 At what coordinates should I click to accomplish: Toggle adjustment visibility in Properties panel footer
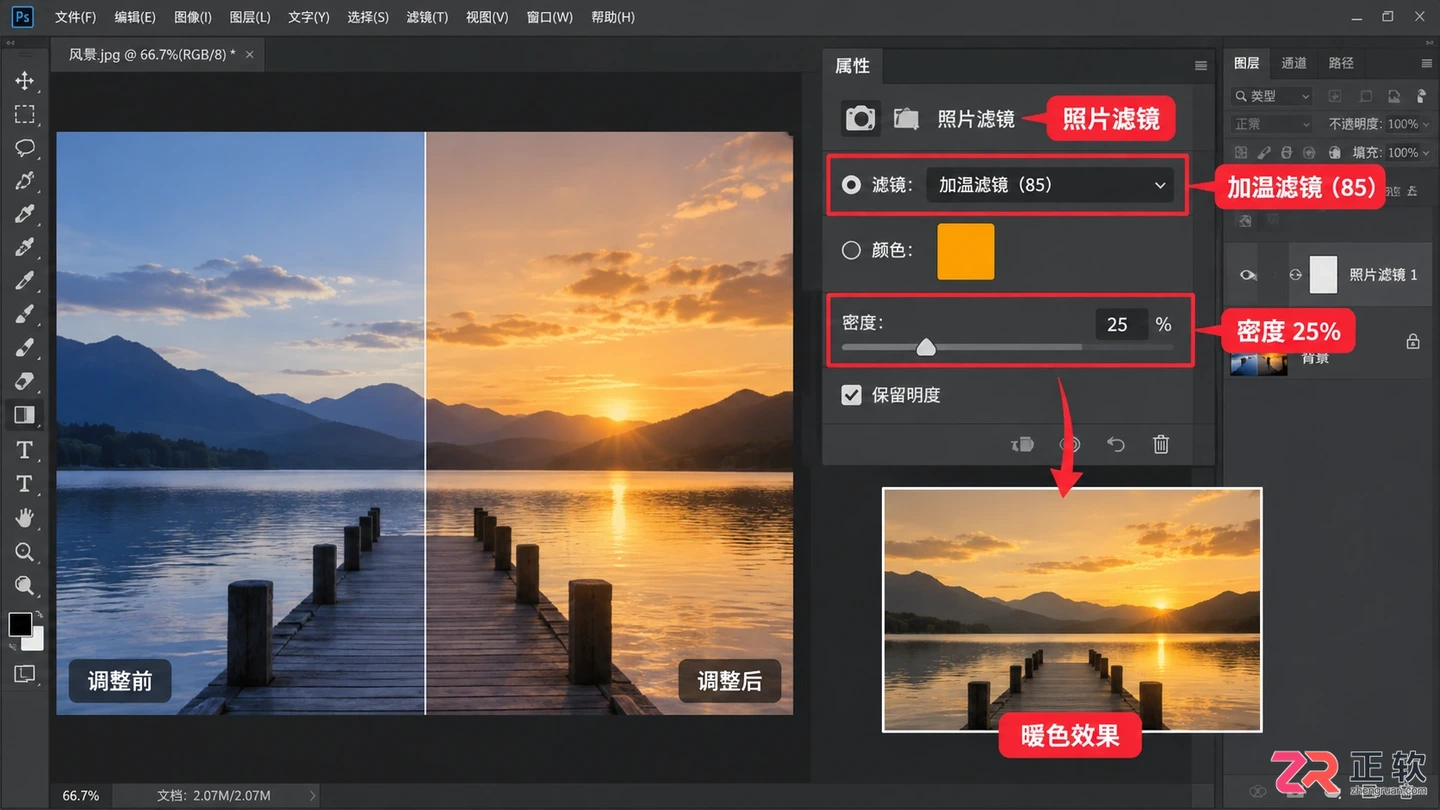(x=1070, y=445)
